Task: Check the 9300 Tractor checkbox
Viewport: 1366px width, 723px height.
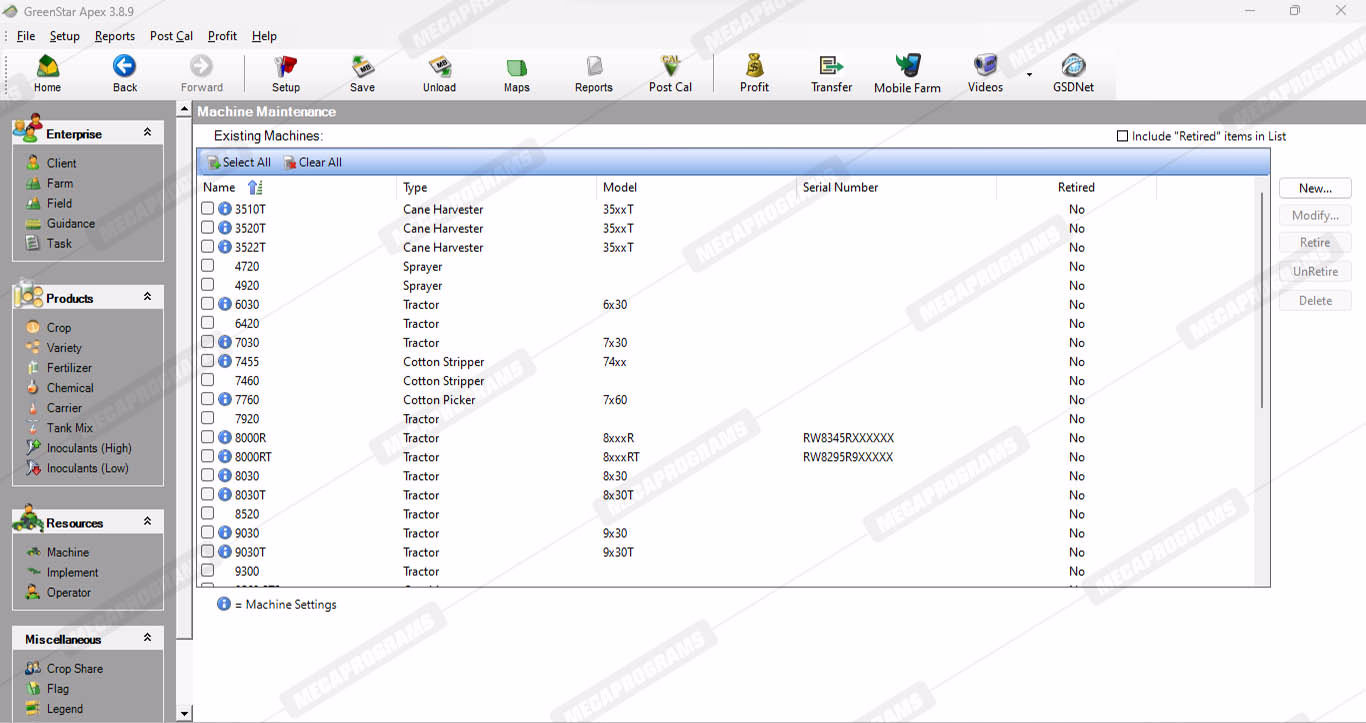Action: (x=208, y=570)
